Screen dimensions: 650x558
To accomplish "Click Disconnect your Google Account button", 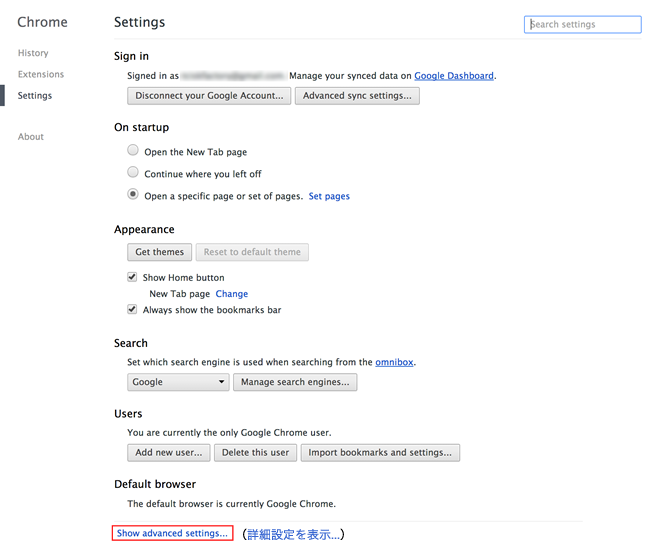I will point(209,96).
